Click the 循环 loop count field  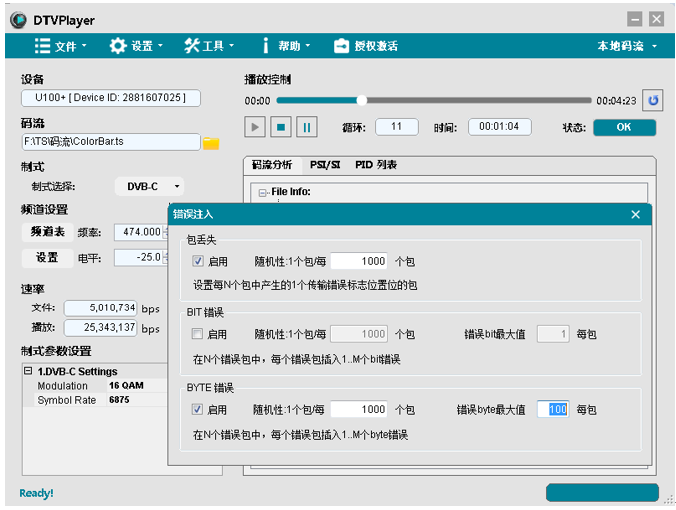coord(397,127)
